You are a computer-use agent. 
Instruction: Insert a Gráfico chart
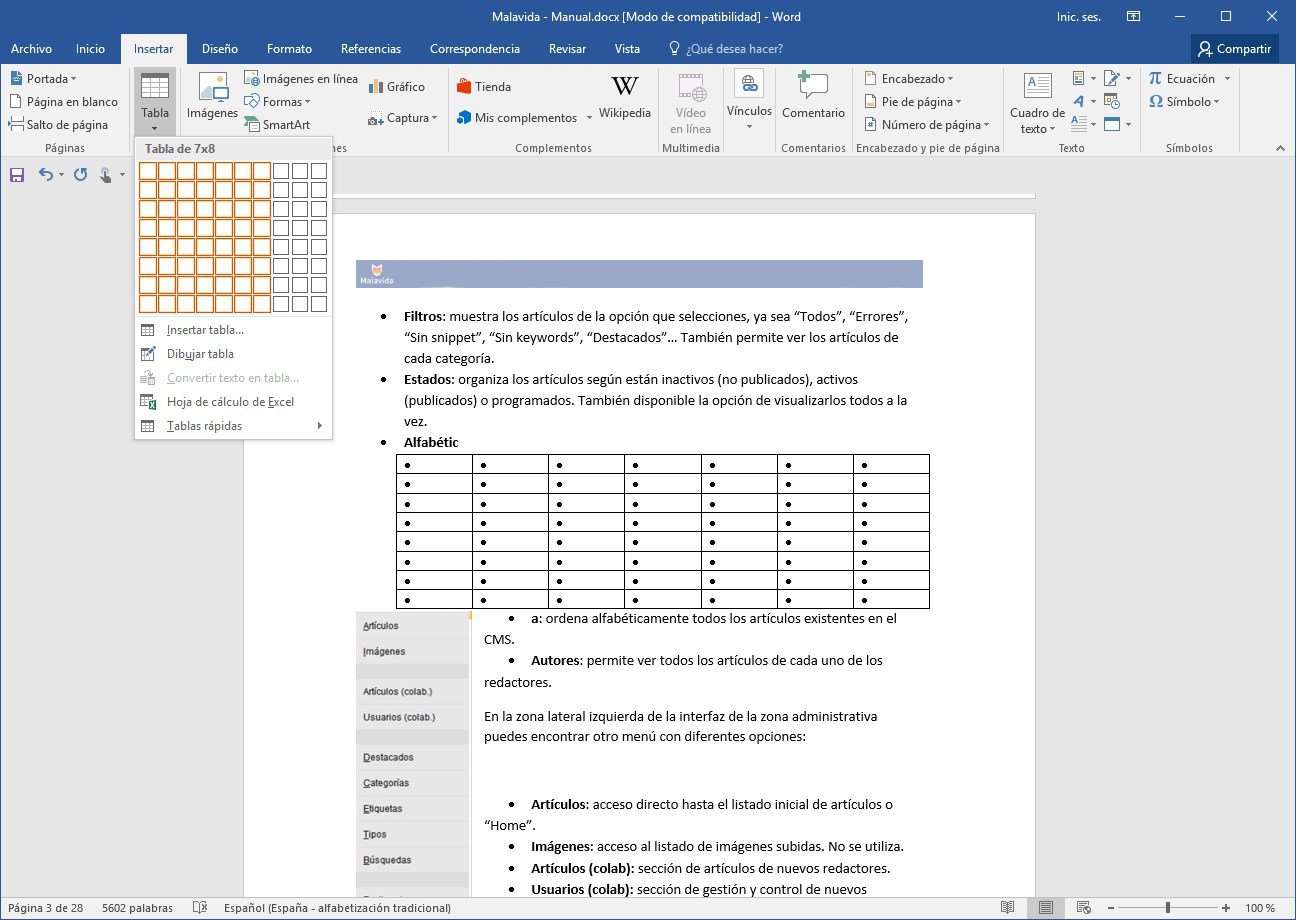coord(399,86)
